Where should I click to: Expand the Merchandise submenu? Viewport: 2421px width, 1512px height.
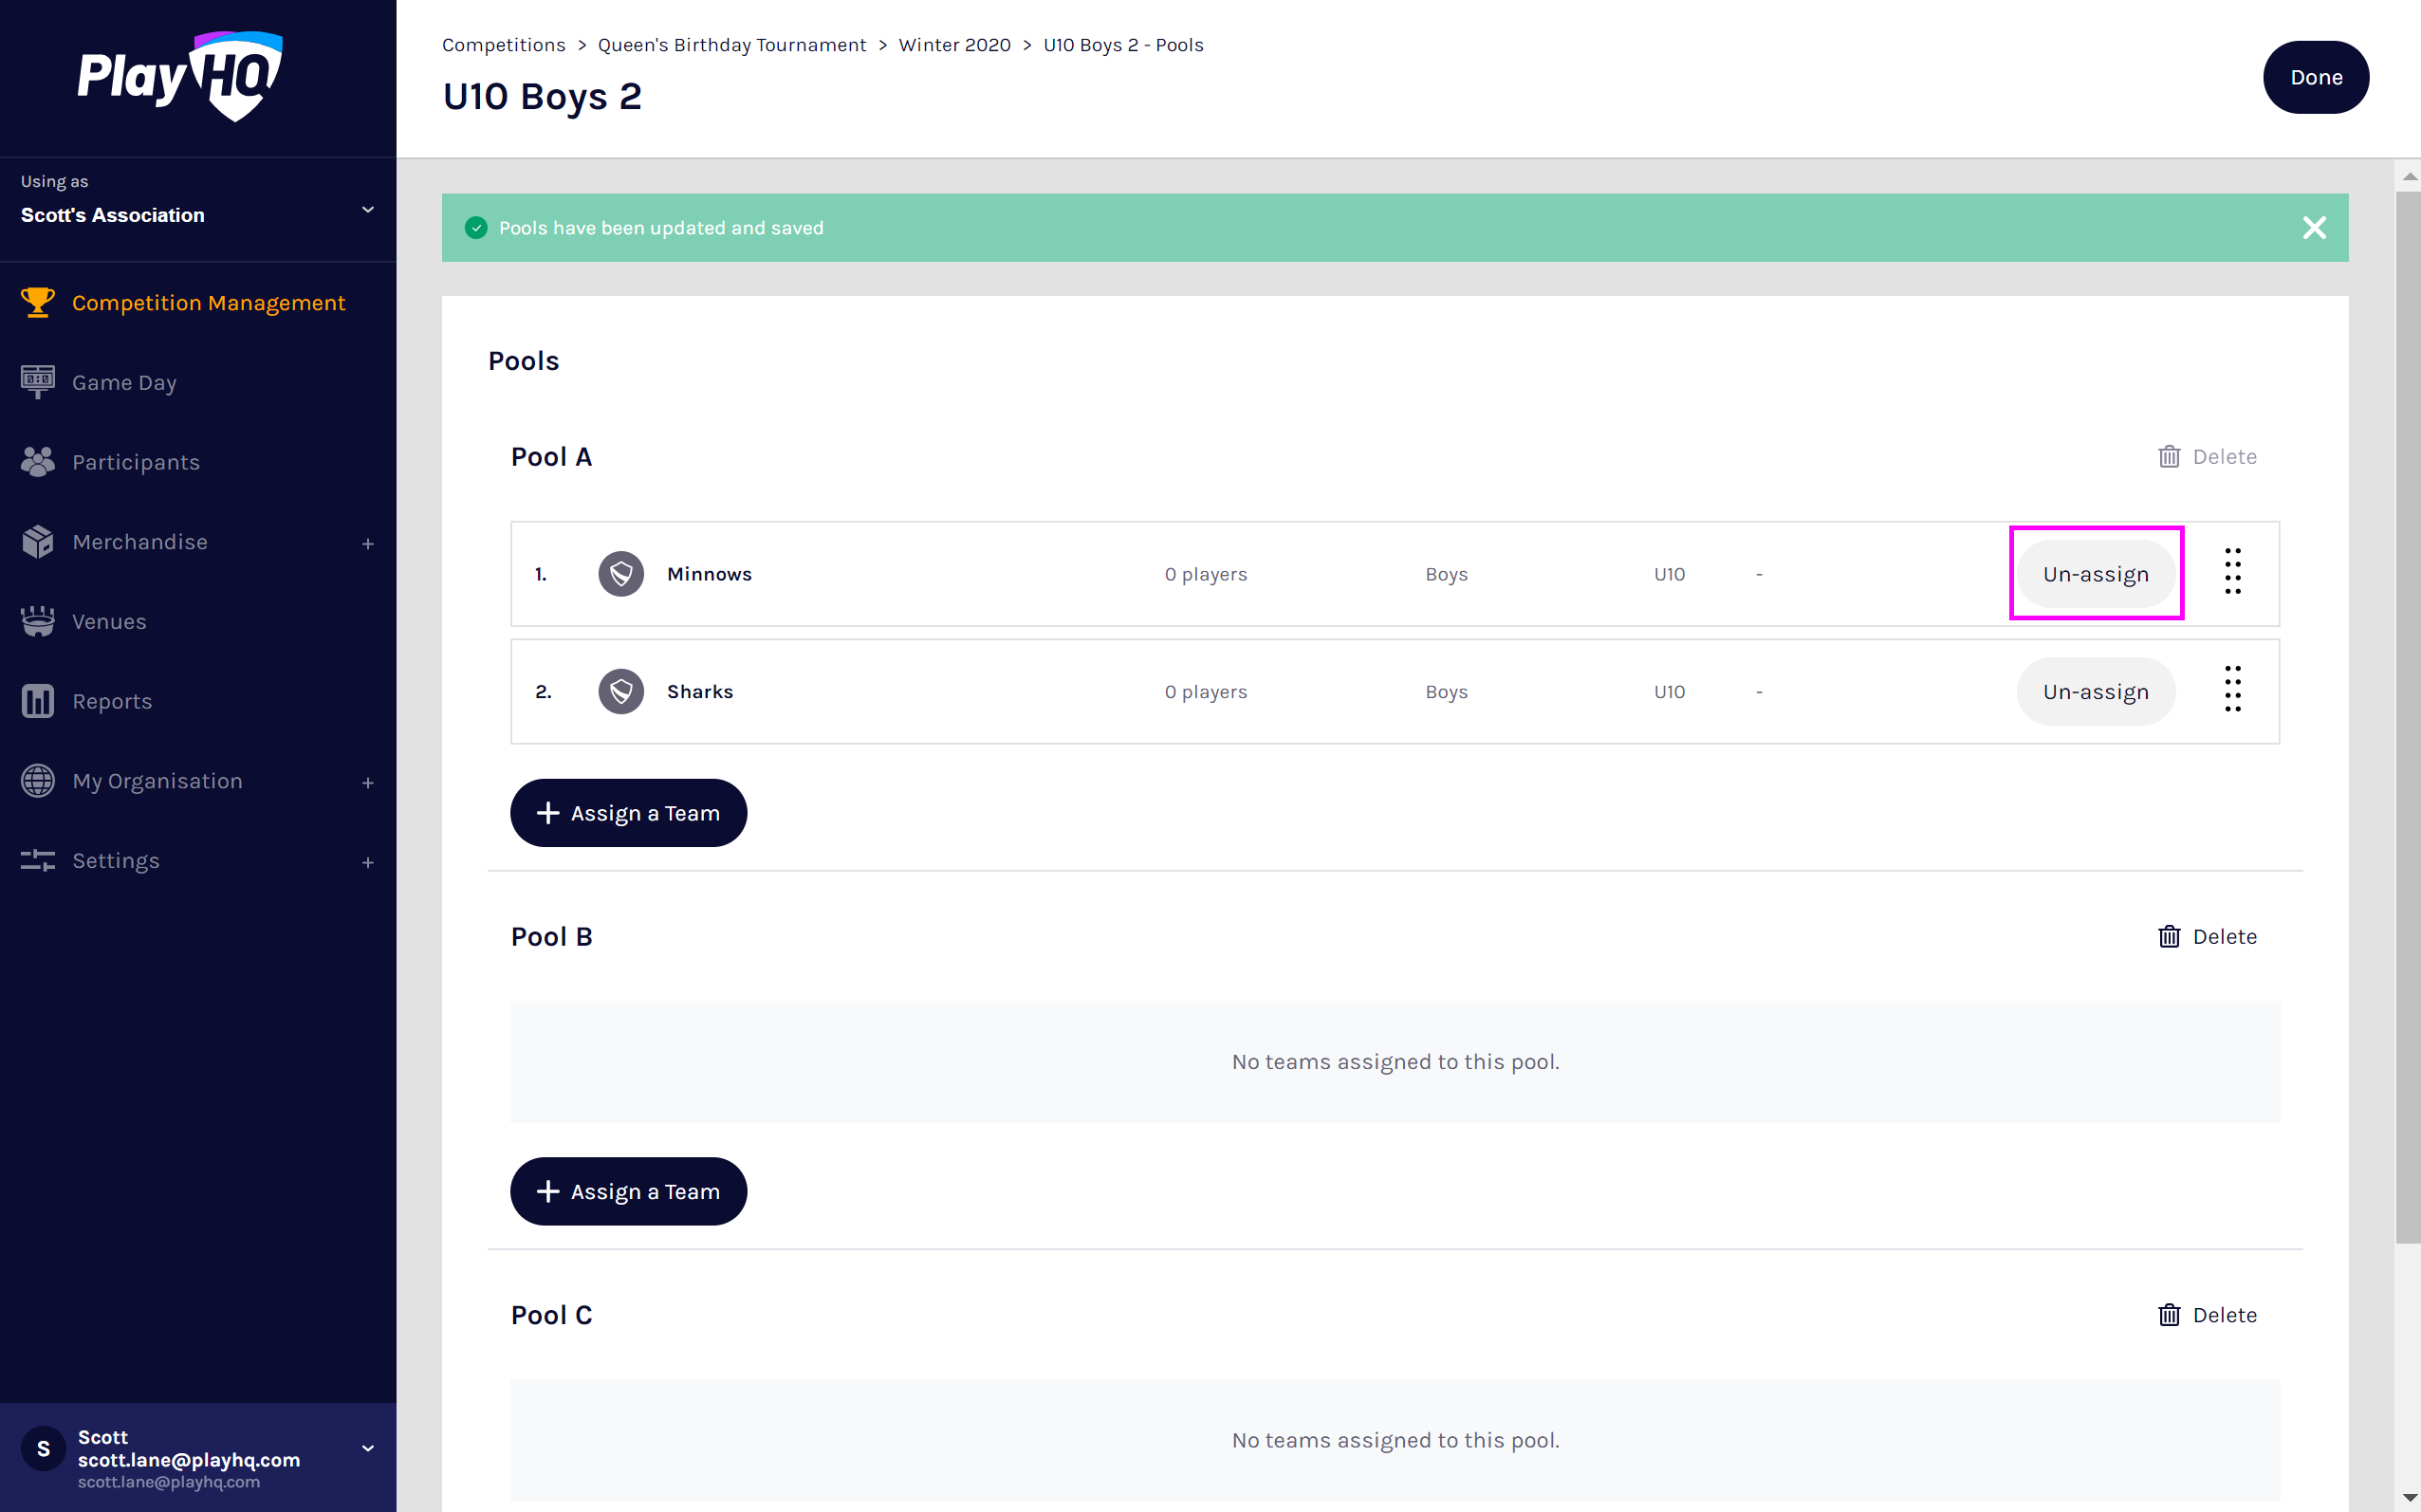[x=368, y=543]
